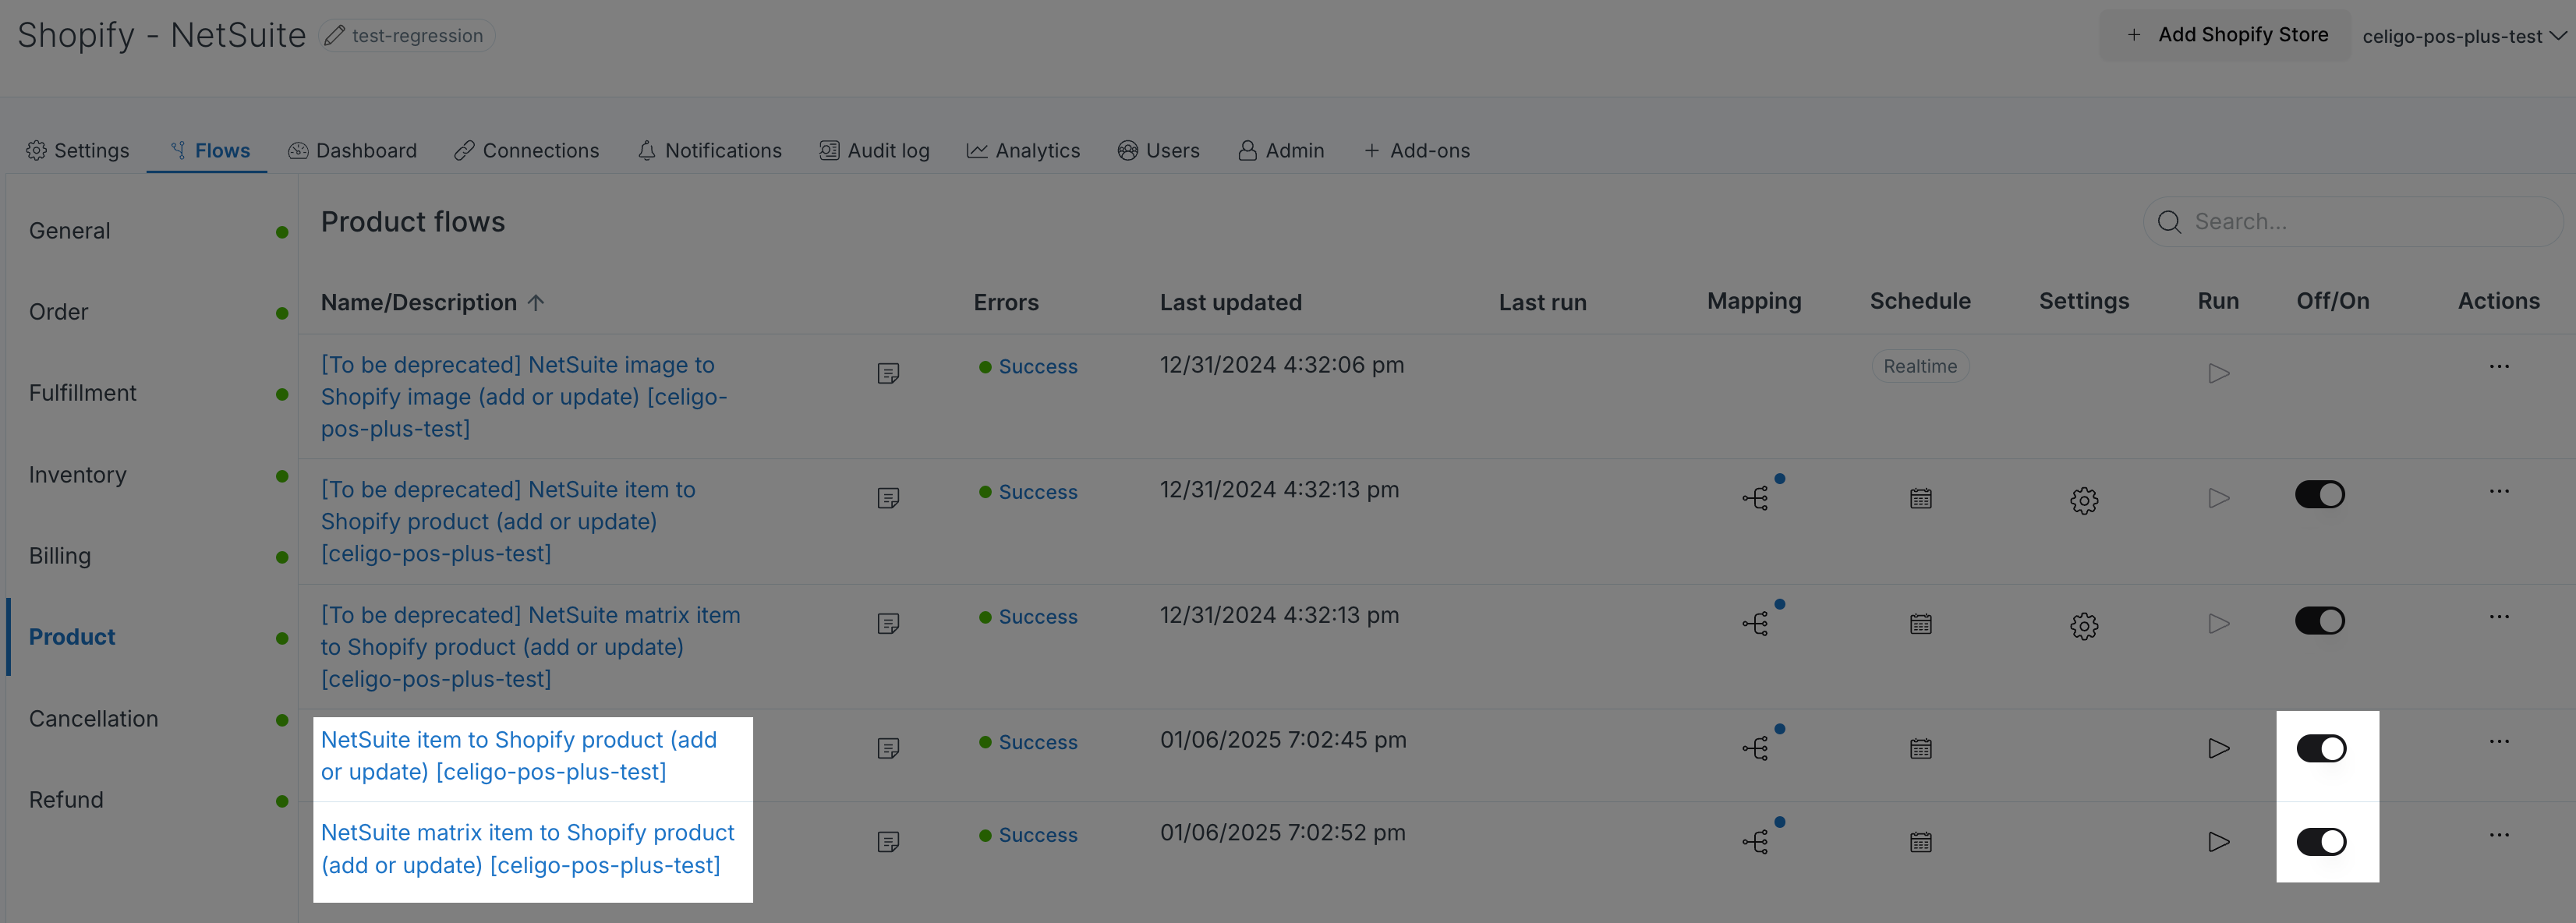Open the Add-ons tab
Image resolution: width=2576 pixels, height=923 pixels.
1416,151
